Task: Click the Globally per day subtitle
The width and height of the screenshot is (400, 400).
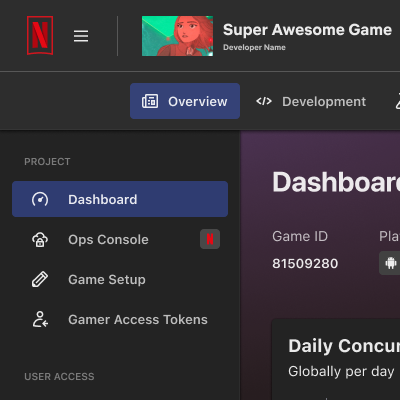Action: (341, 371)
